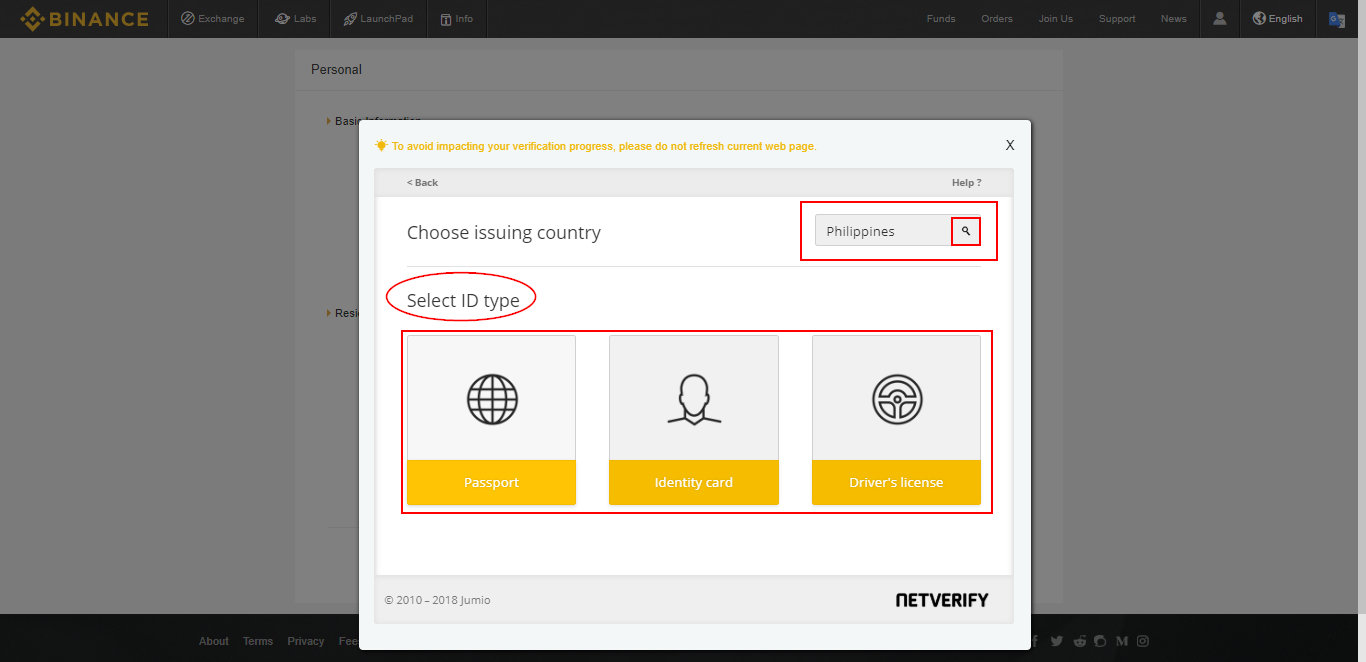
Task: Open the Privacy footer link
Action: (x=306, y=641)
